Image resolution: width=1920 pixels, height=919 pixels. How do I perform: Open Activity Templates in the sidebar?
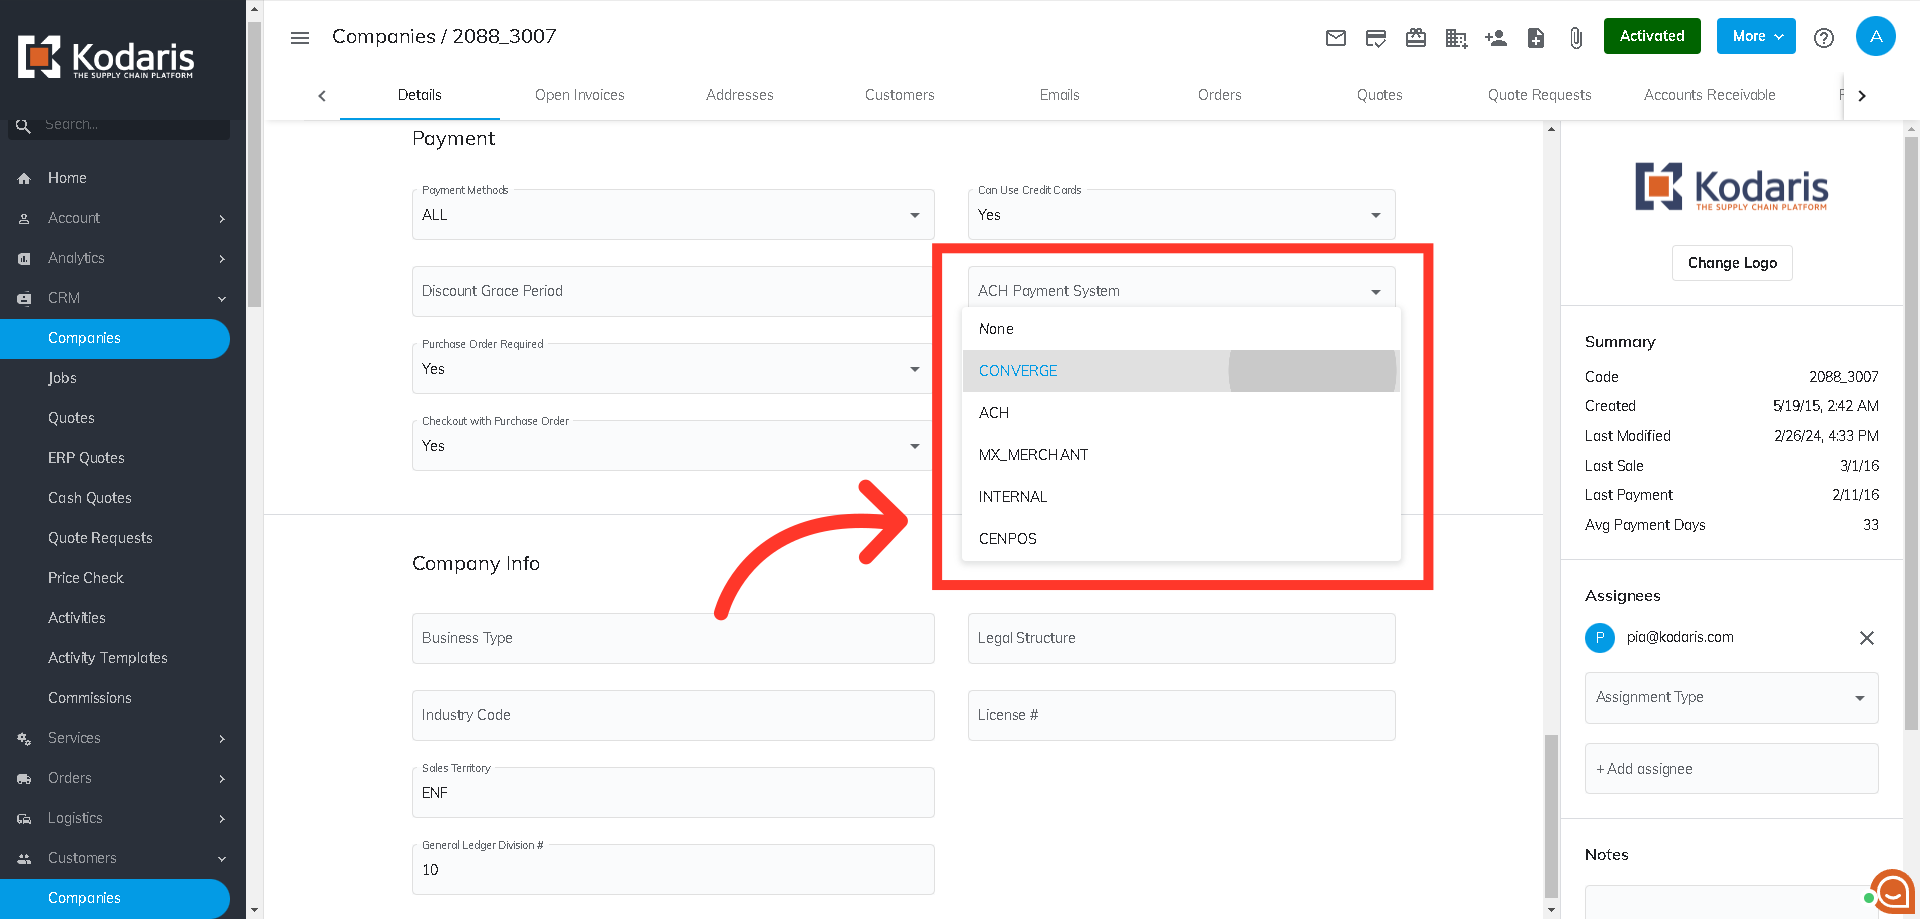pyautogui.click(x=108, y=658)
